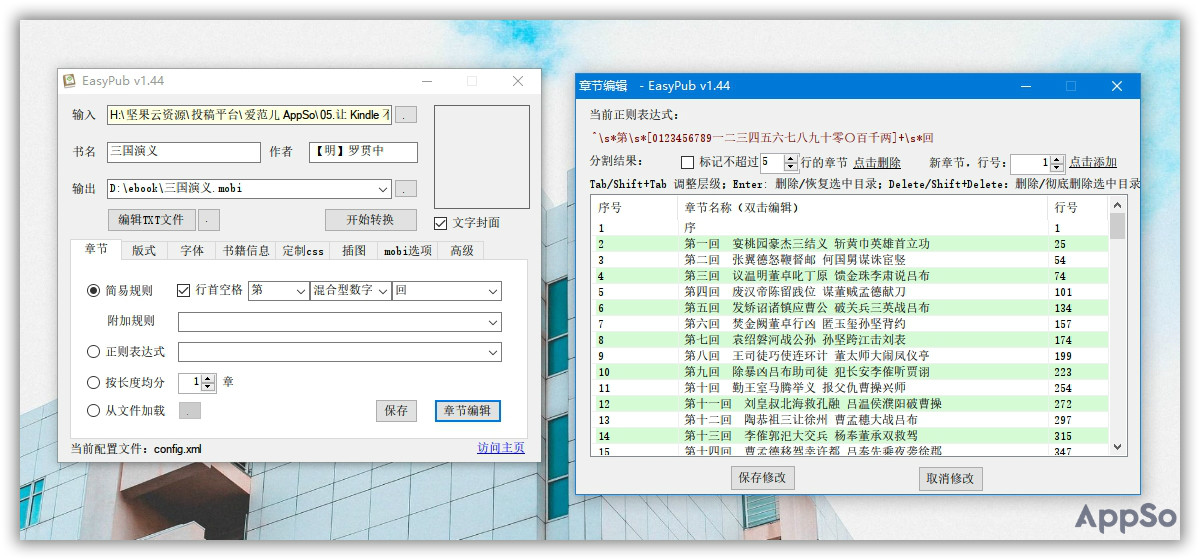The height and width of the screenshot is (560, 1200).
Task: Open the 高级 tab
Action: 462,250
